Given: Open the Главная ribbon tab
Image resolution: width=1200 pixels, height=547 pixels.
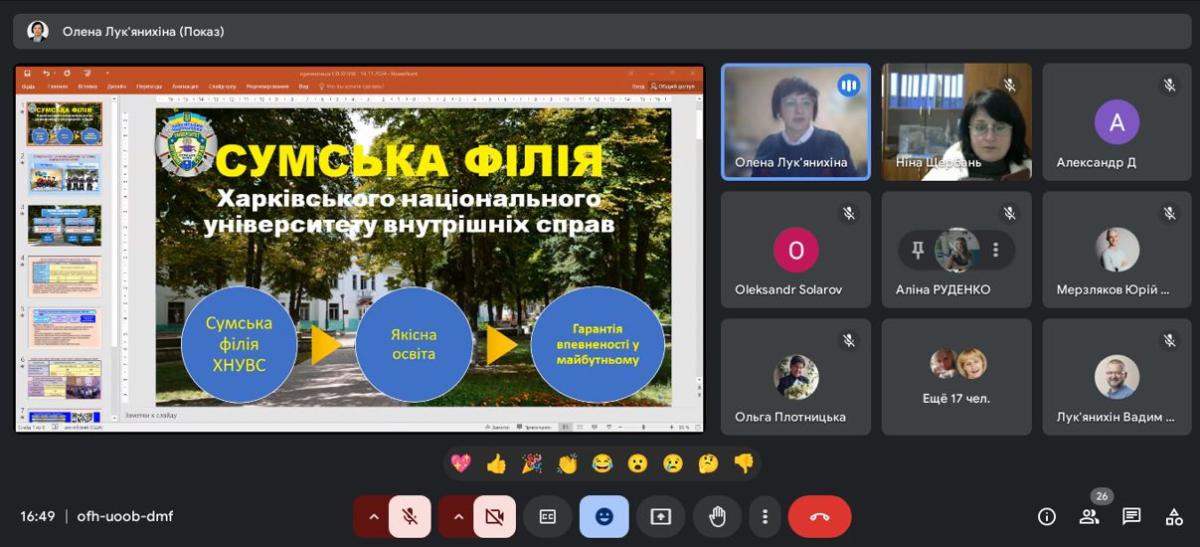Looking at the screenshot, I should pos(60,87).
